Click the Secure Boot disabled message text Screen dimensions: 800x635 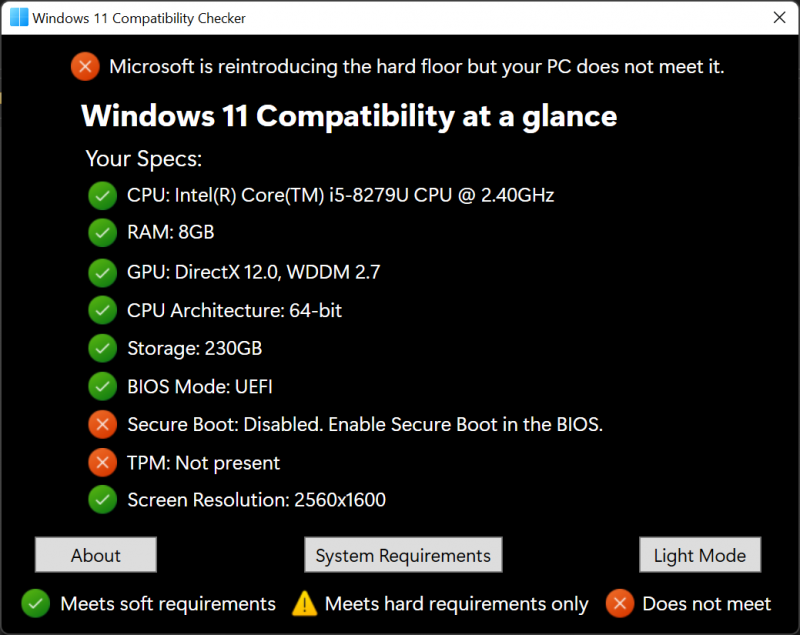(x=365, y=424)
